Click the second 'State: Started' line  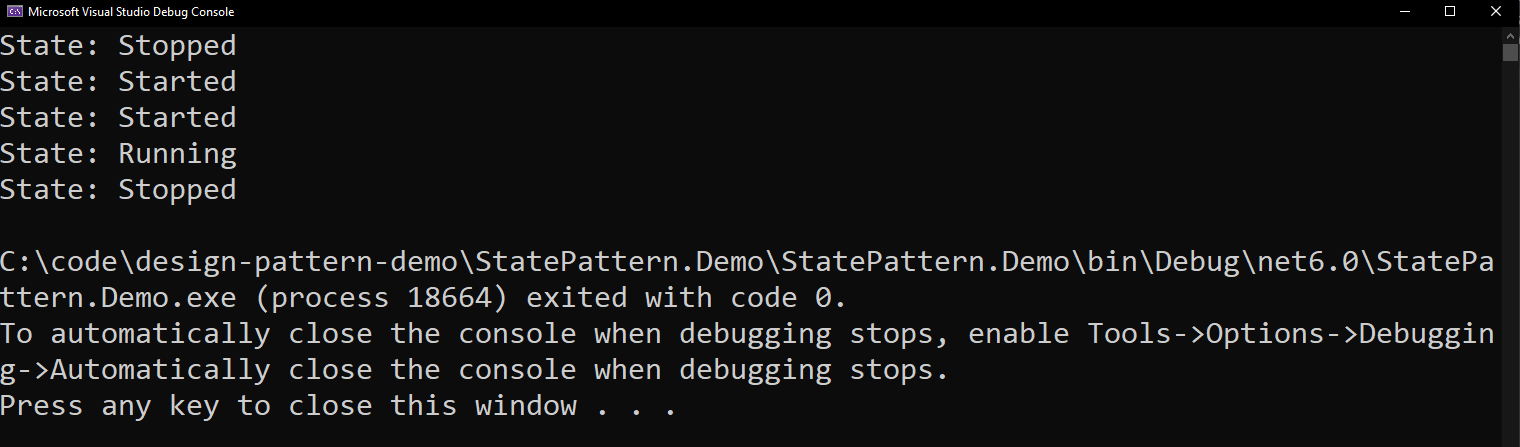(118, 117)
